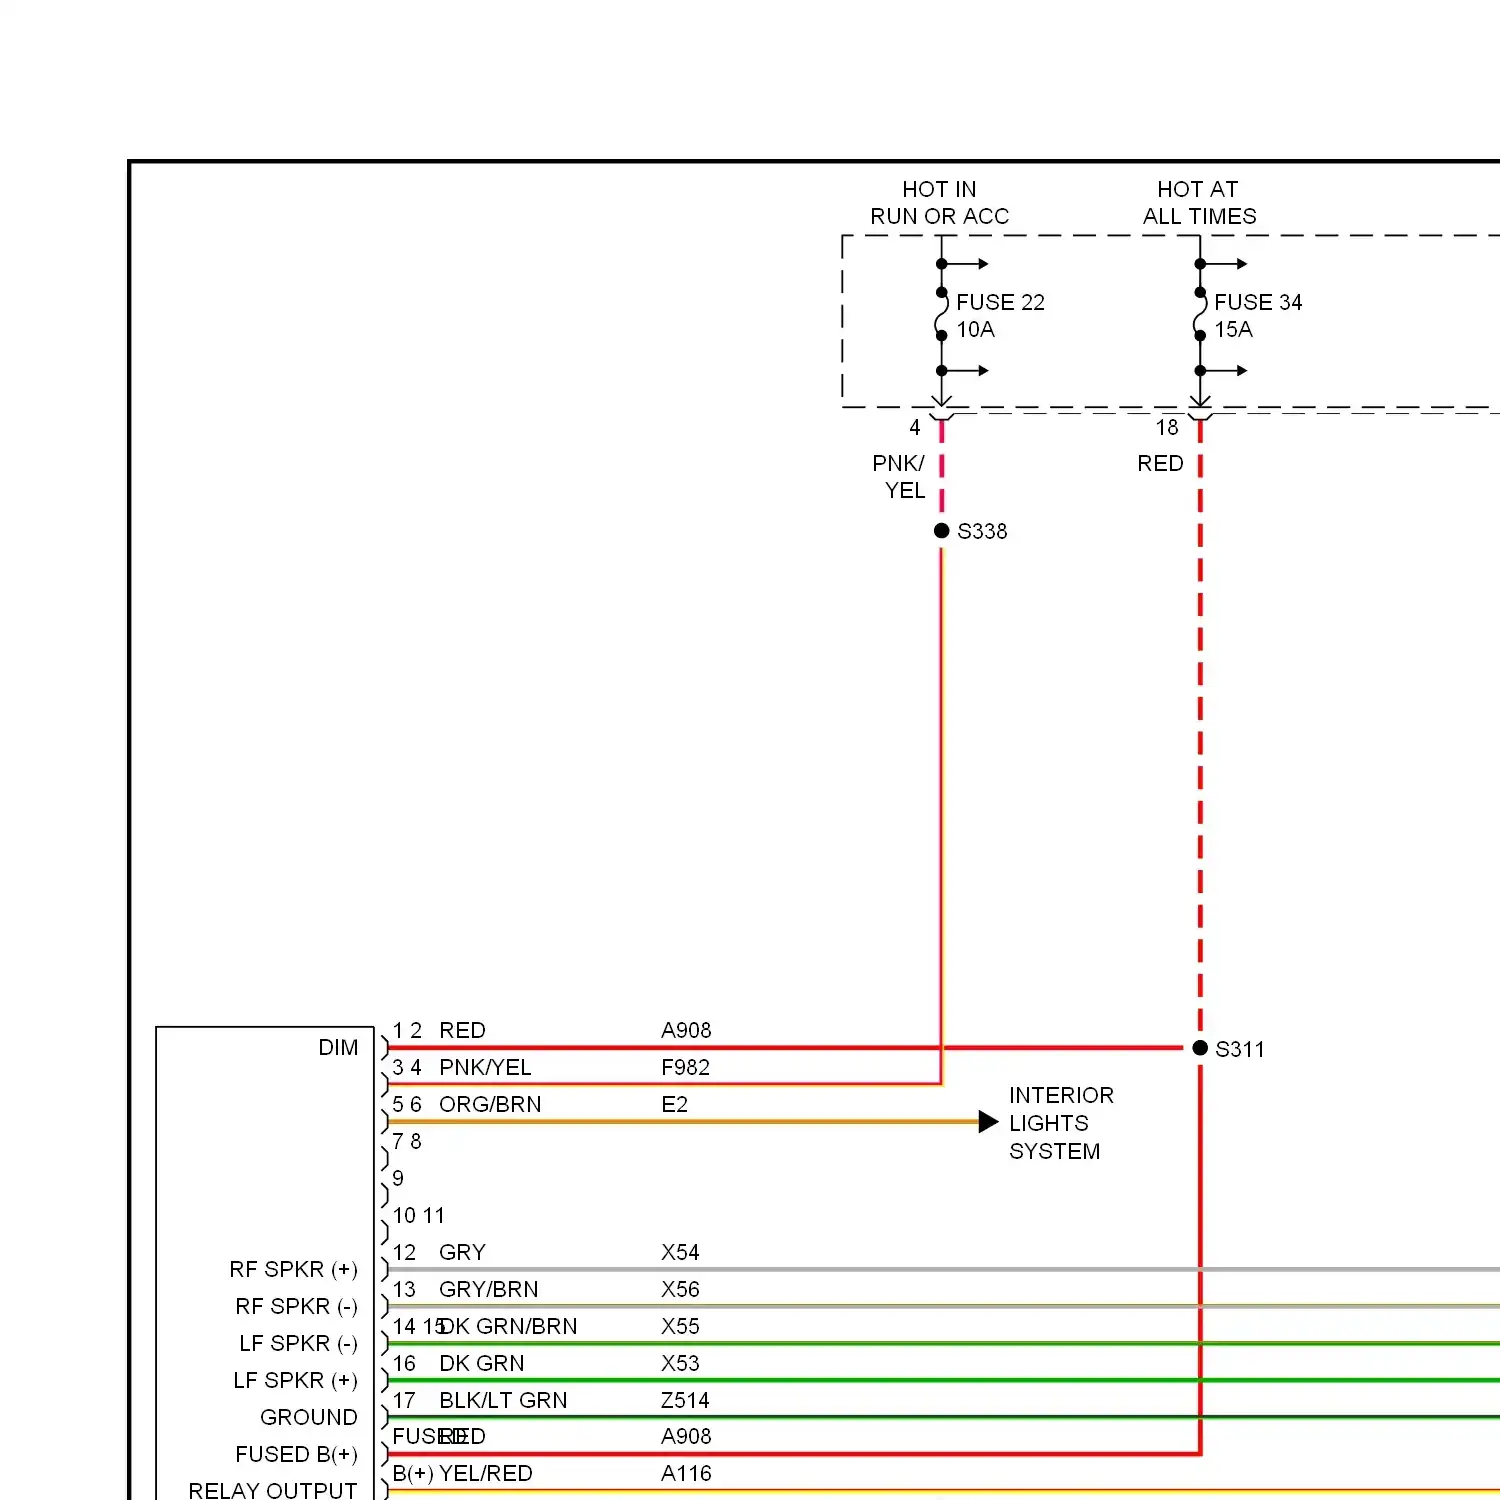Click the black splice dot at S311
Viewport: 1500px width, 1500px height.
tap(1200, 1047)
